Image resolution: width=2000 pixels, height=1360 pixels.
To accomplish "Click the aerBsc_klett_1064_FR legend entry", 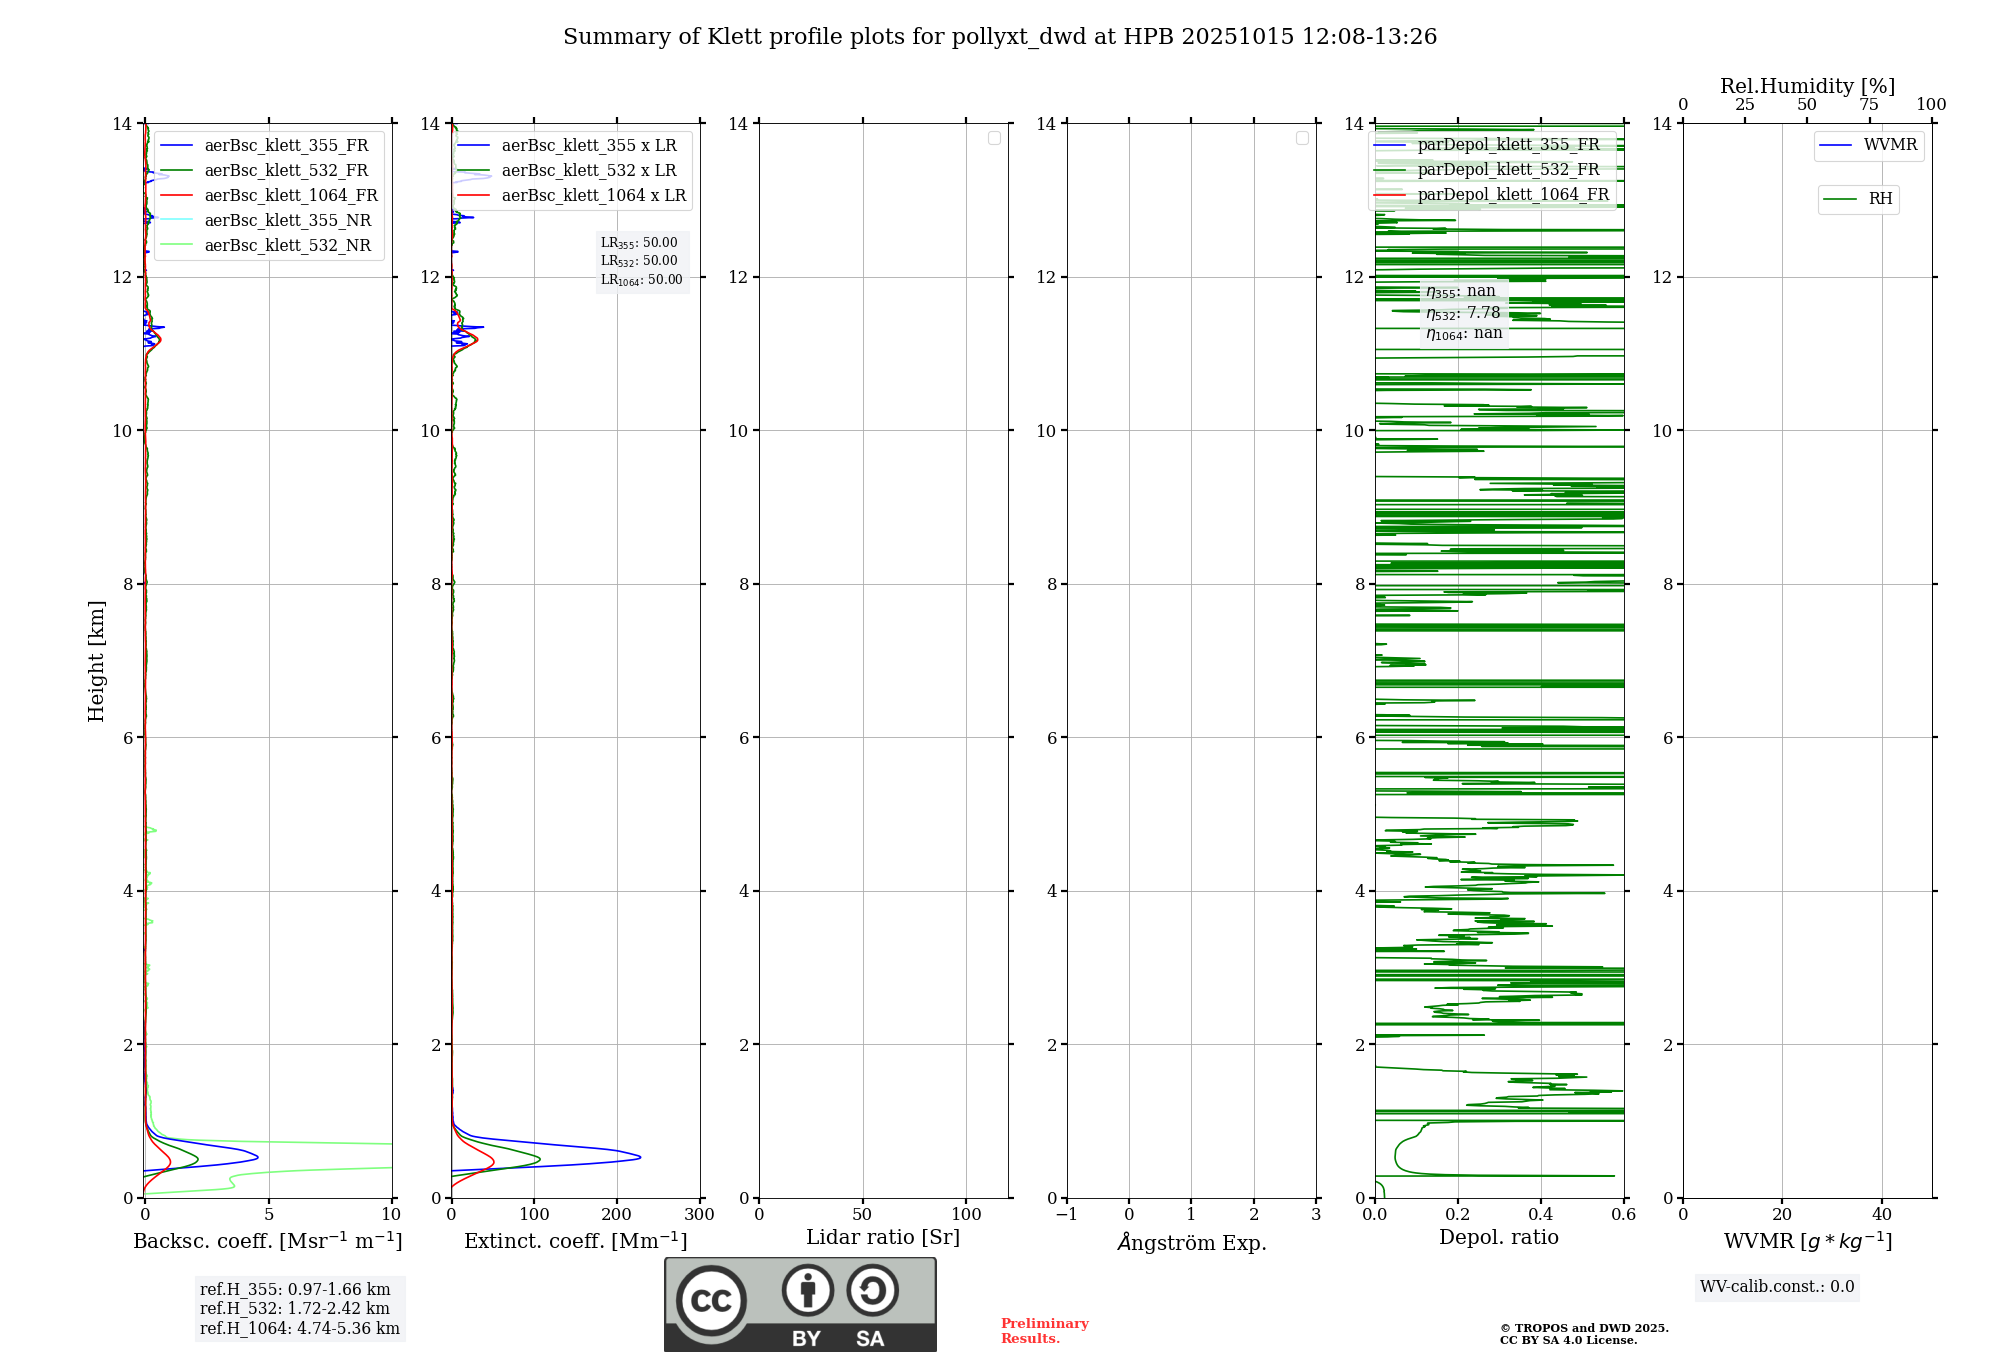I will 290,196.
